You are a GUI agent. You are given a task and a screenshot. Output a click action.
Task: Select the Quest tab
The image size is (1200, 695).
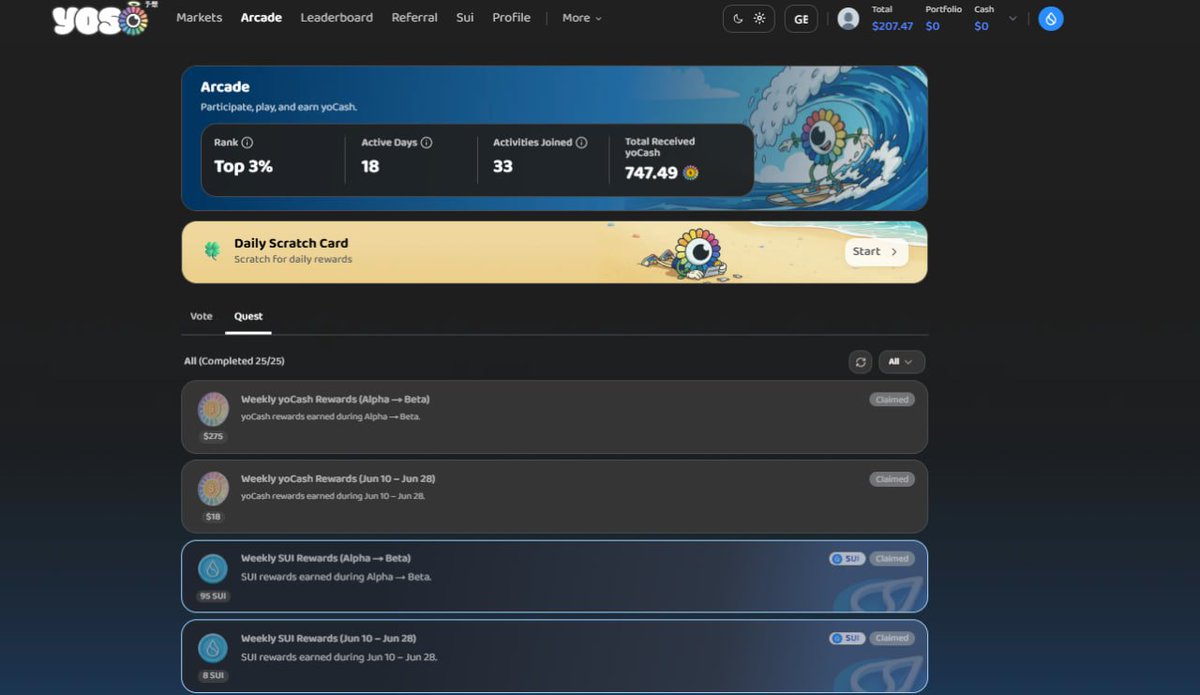248,316
